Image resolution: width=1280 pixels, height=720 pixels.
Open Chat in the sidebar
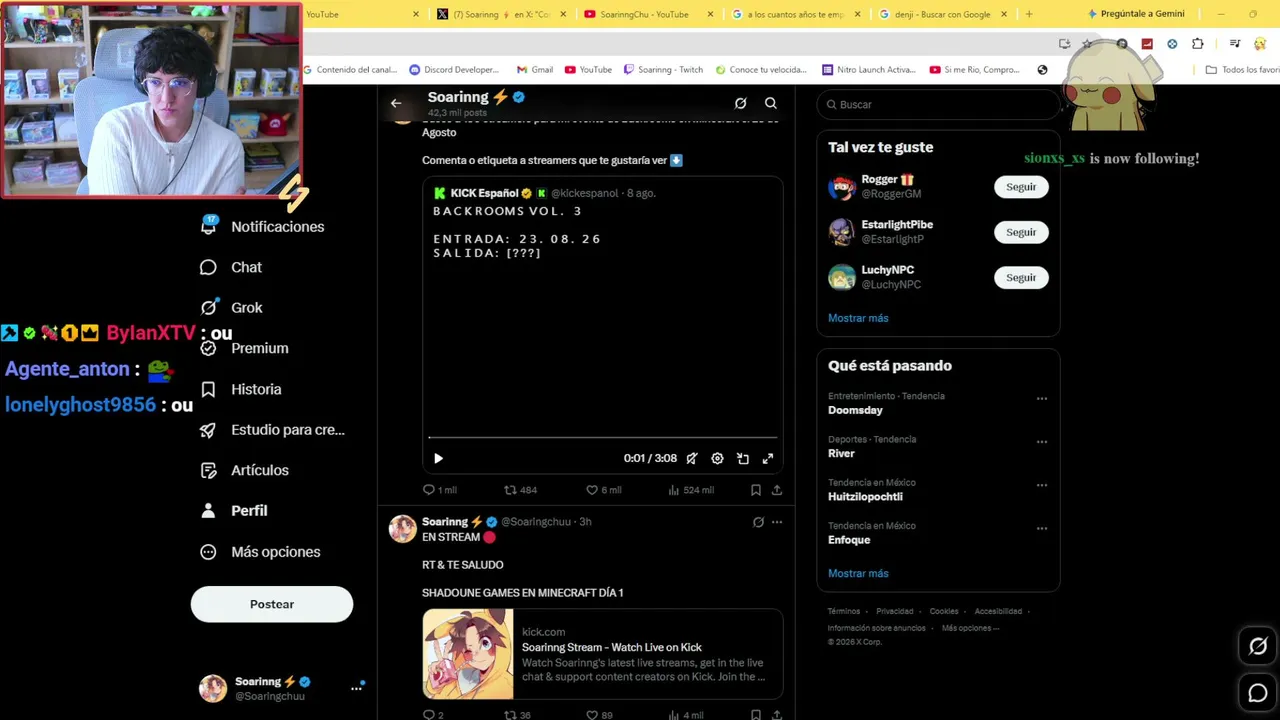click(x=231, y=267)
